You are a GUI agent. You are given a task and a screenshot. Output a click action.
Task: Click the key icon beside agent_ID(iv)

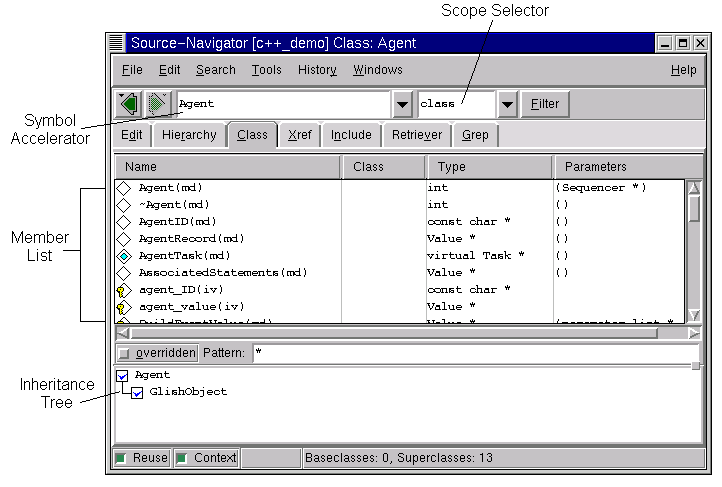tap(123, 290)
